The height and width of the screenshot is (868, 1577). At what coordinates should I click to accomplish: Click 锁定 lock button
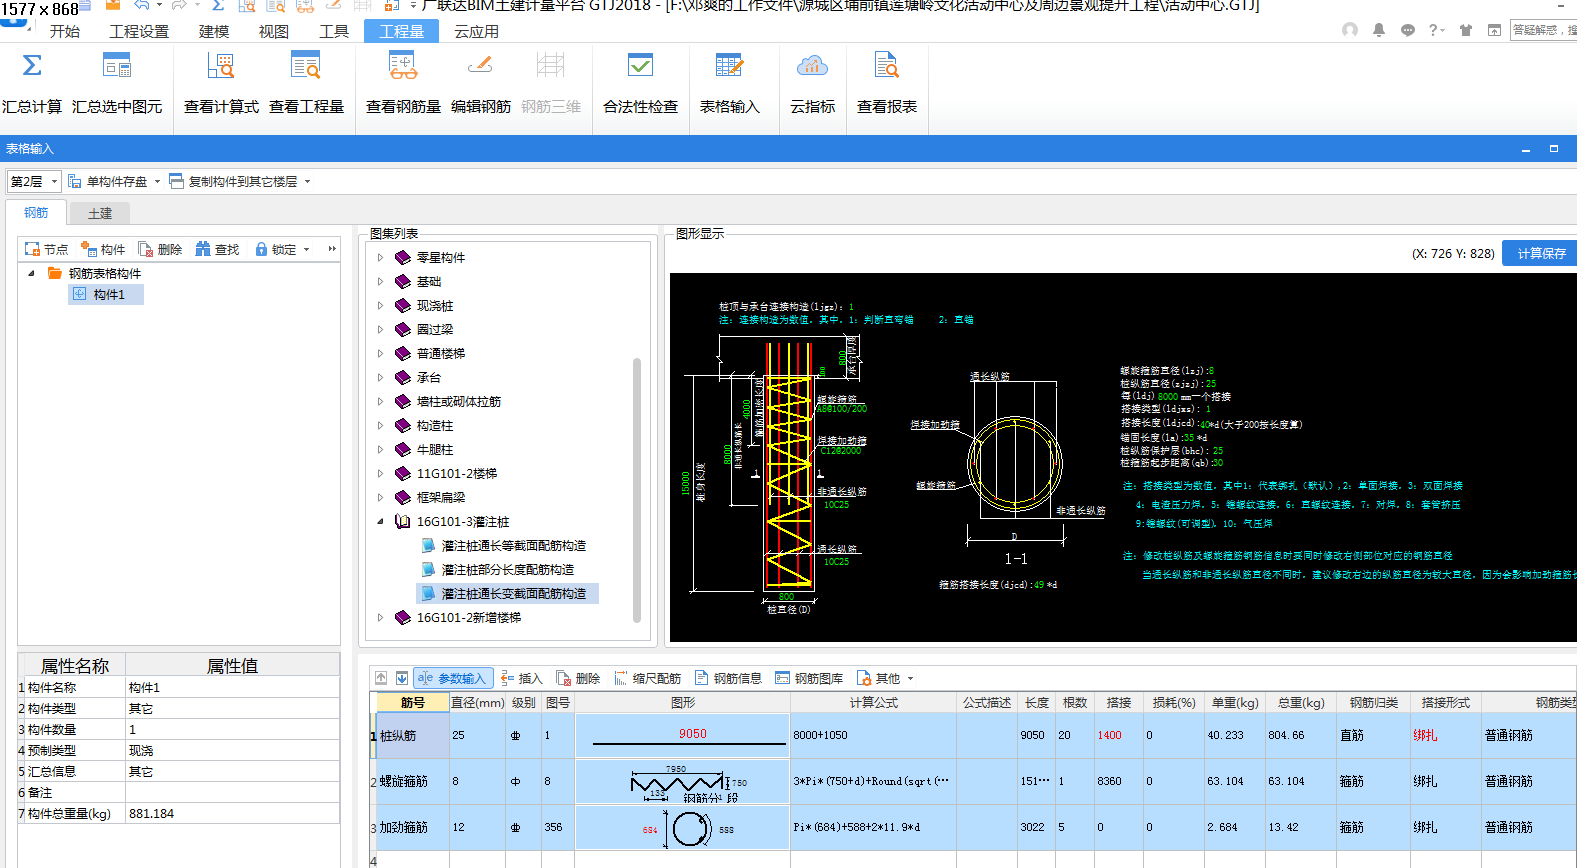tap(276, 249)
